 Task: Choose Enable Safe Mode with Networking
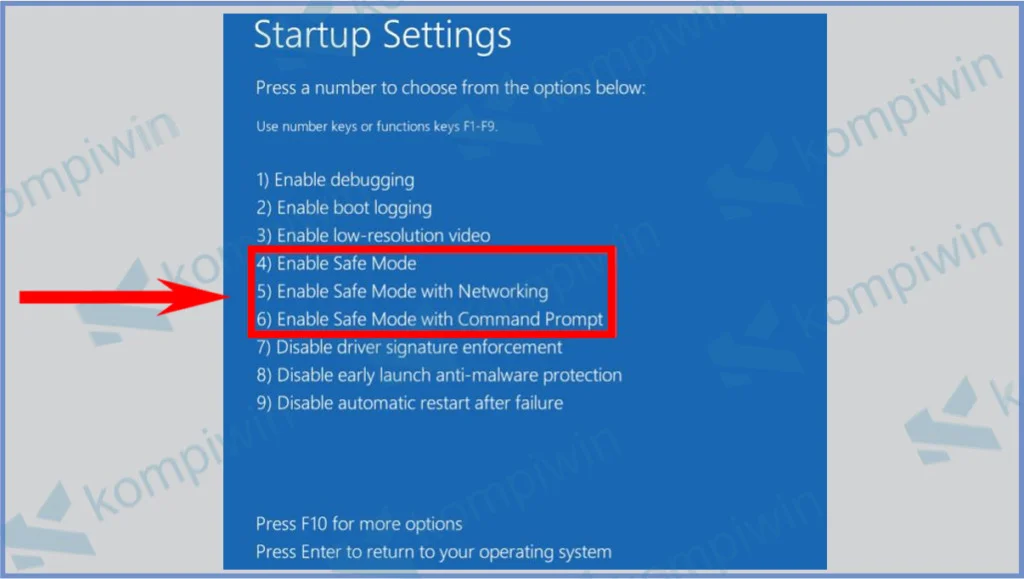(x=402, y=292)
